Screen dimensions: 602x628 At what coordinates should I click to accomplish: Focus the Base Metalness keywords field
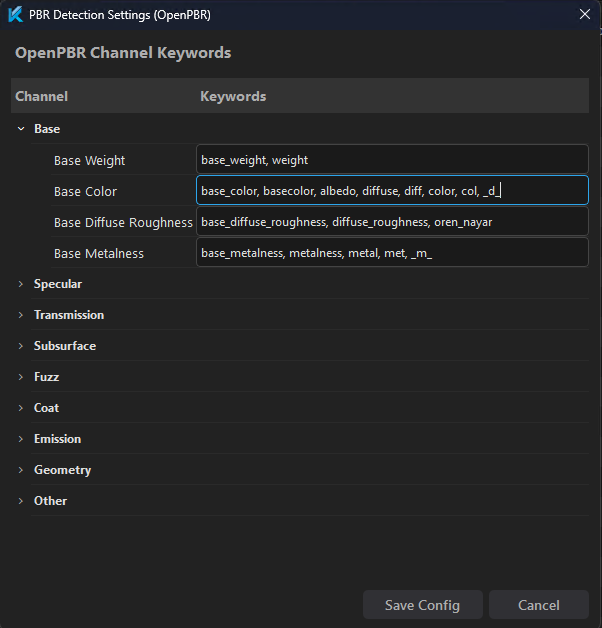(392, 252)
